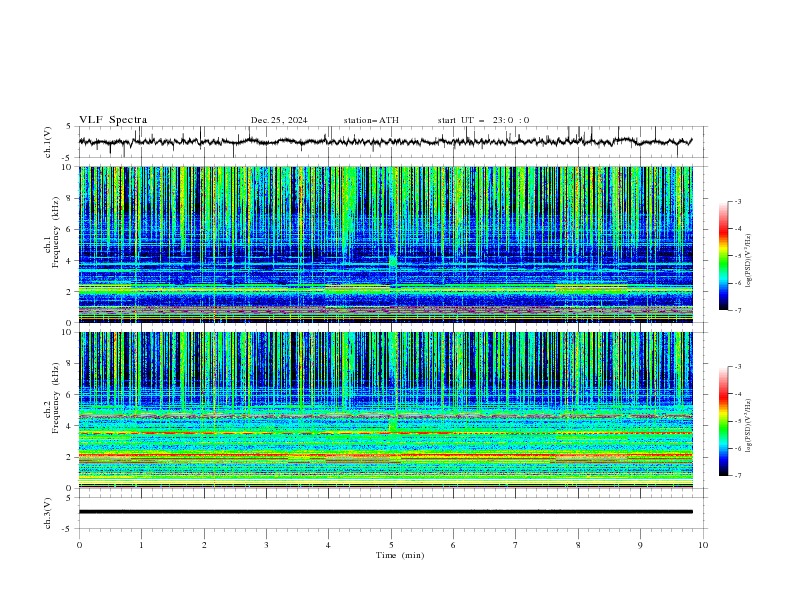Click the ch.2 color bar "log(PSD)(V²/Hz)" label
This screenshot has height=612, width=792.
[749, 425]
